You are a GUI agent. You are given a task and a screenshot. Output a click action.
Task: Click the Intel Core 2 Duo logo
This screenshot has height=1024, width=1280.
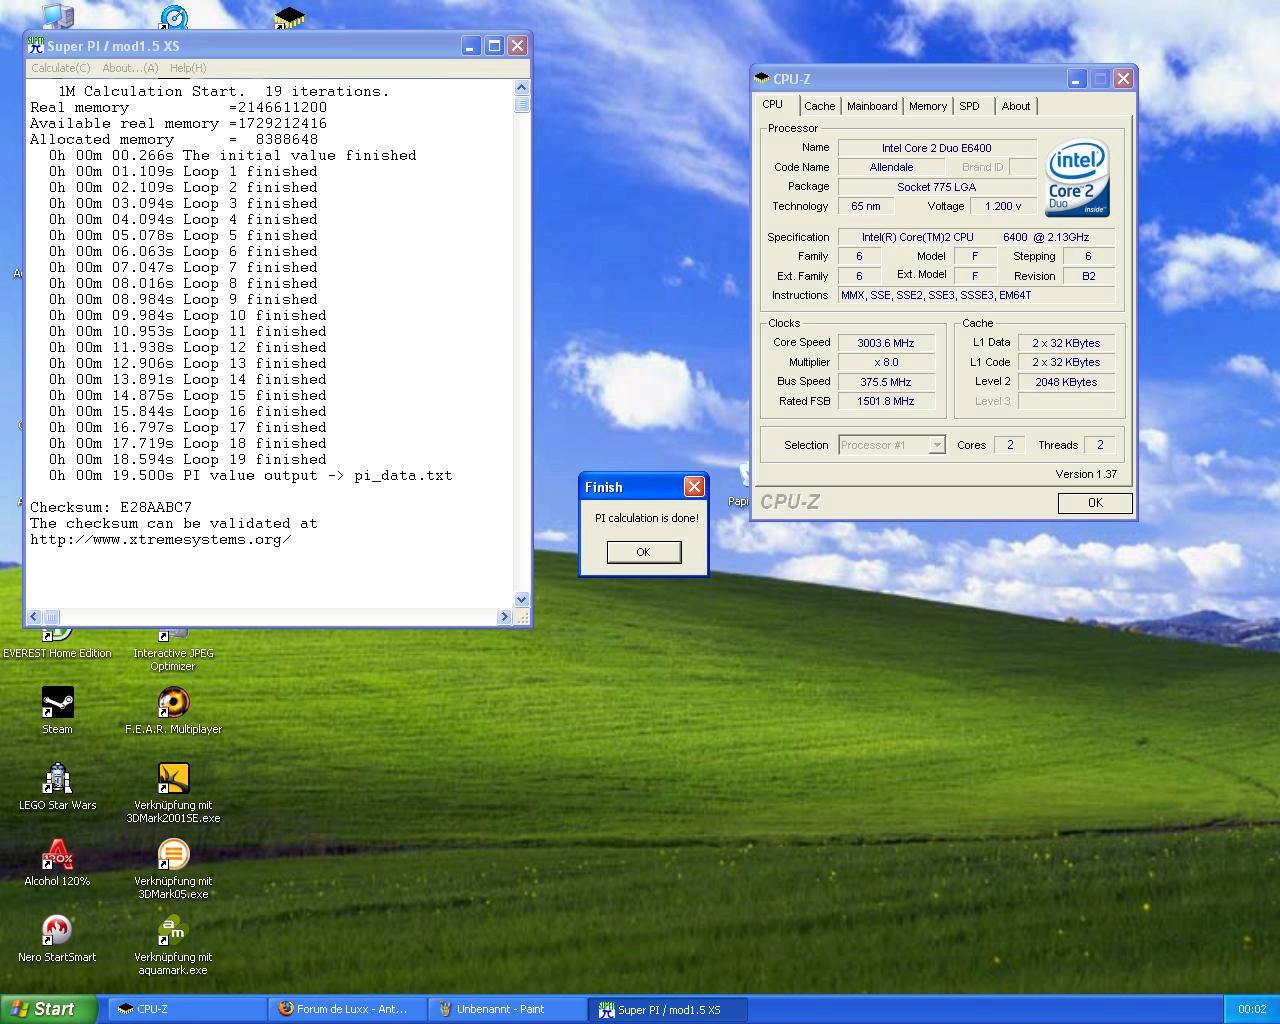click(x=1077, y=178)
